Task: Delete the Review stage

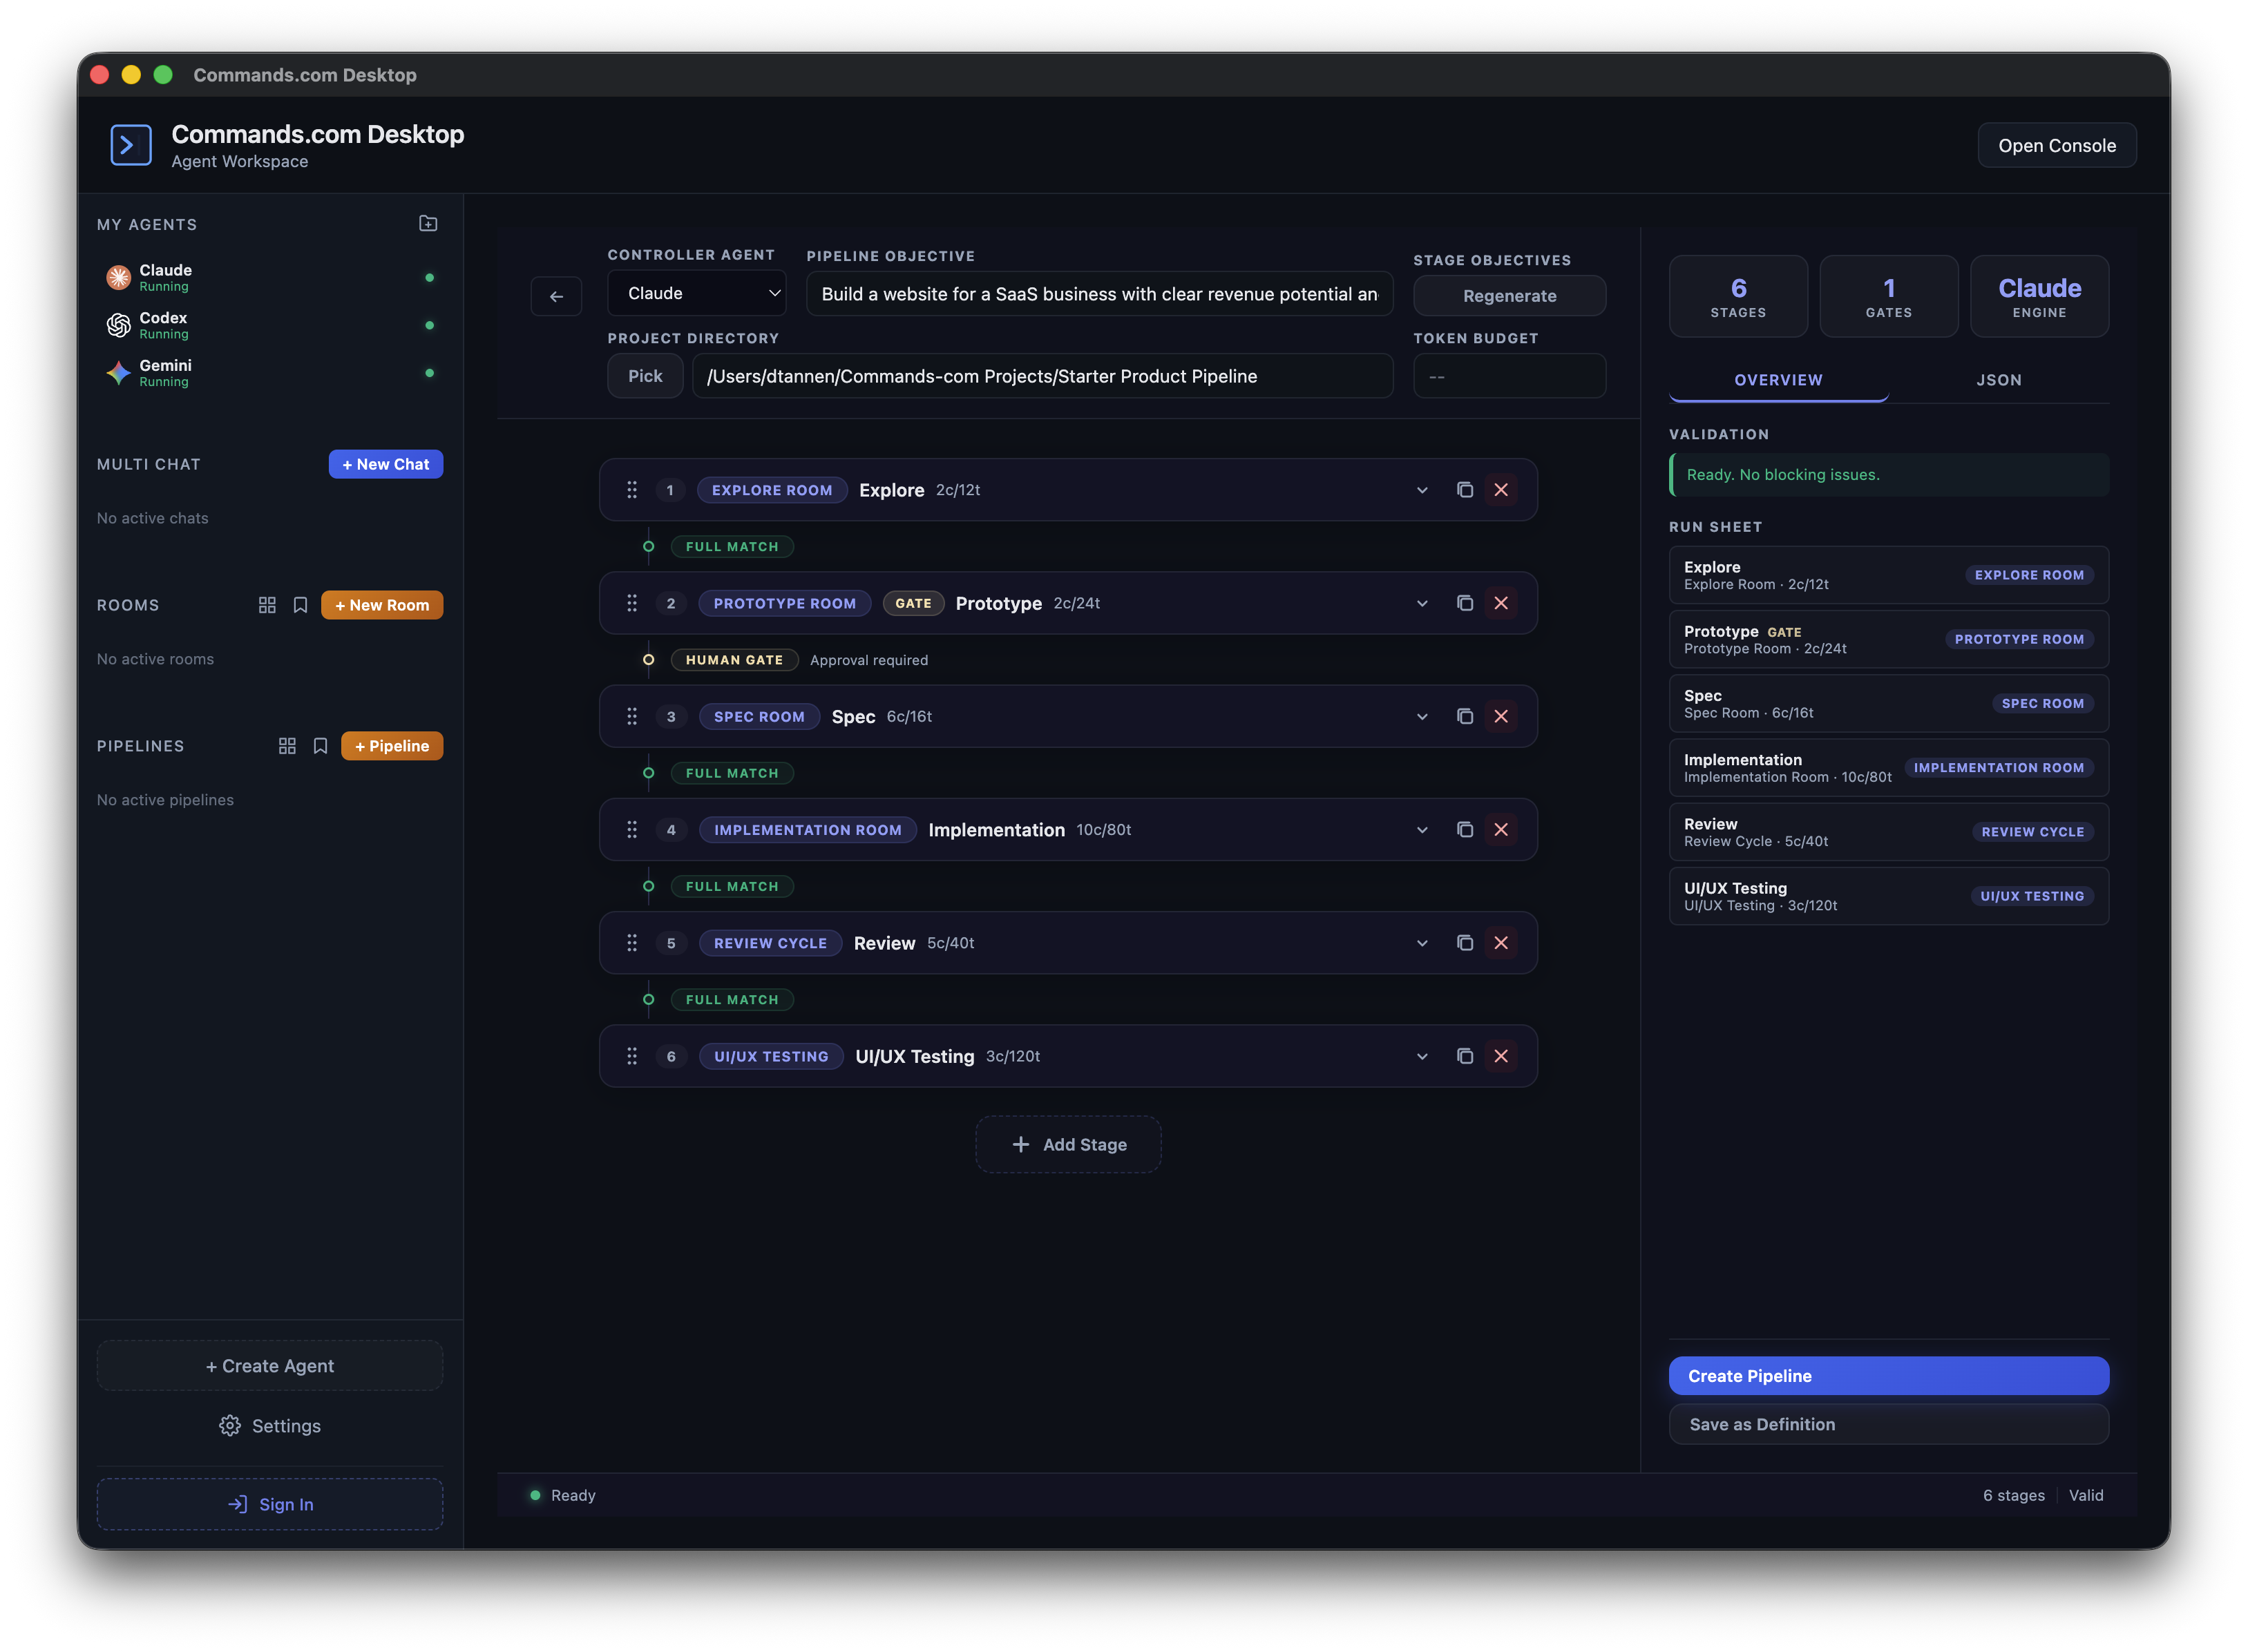Action: tap(1501, 943)
